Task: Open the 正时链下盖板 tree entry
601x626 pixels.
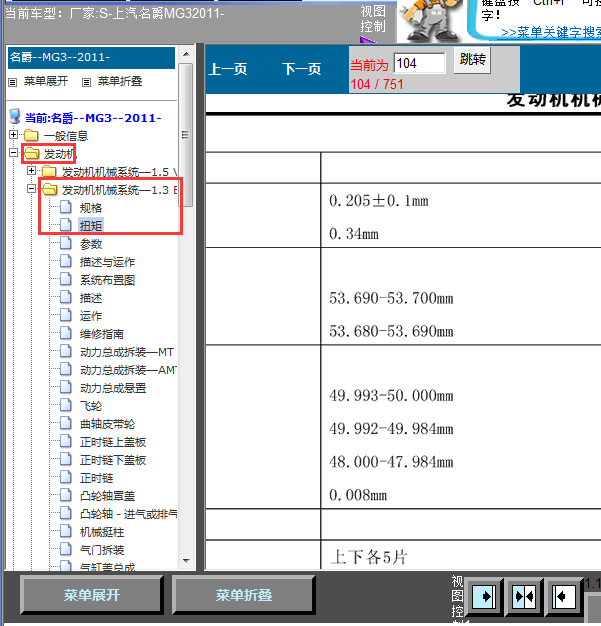Action: [113, 460]
